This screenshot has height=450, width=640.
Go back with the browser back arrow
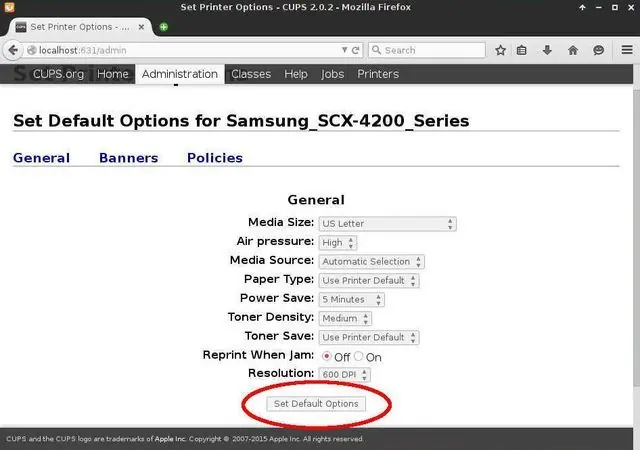tap(13, 50)
